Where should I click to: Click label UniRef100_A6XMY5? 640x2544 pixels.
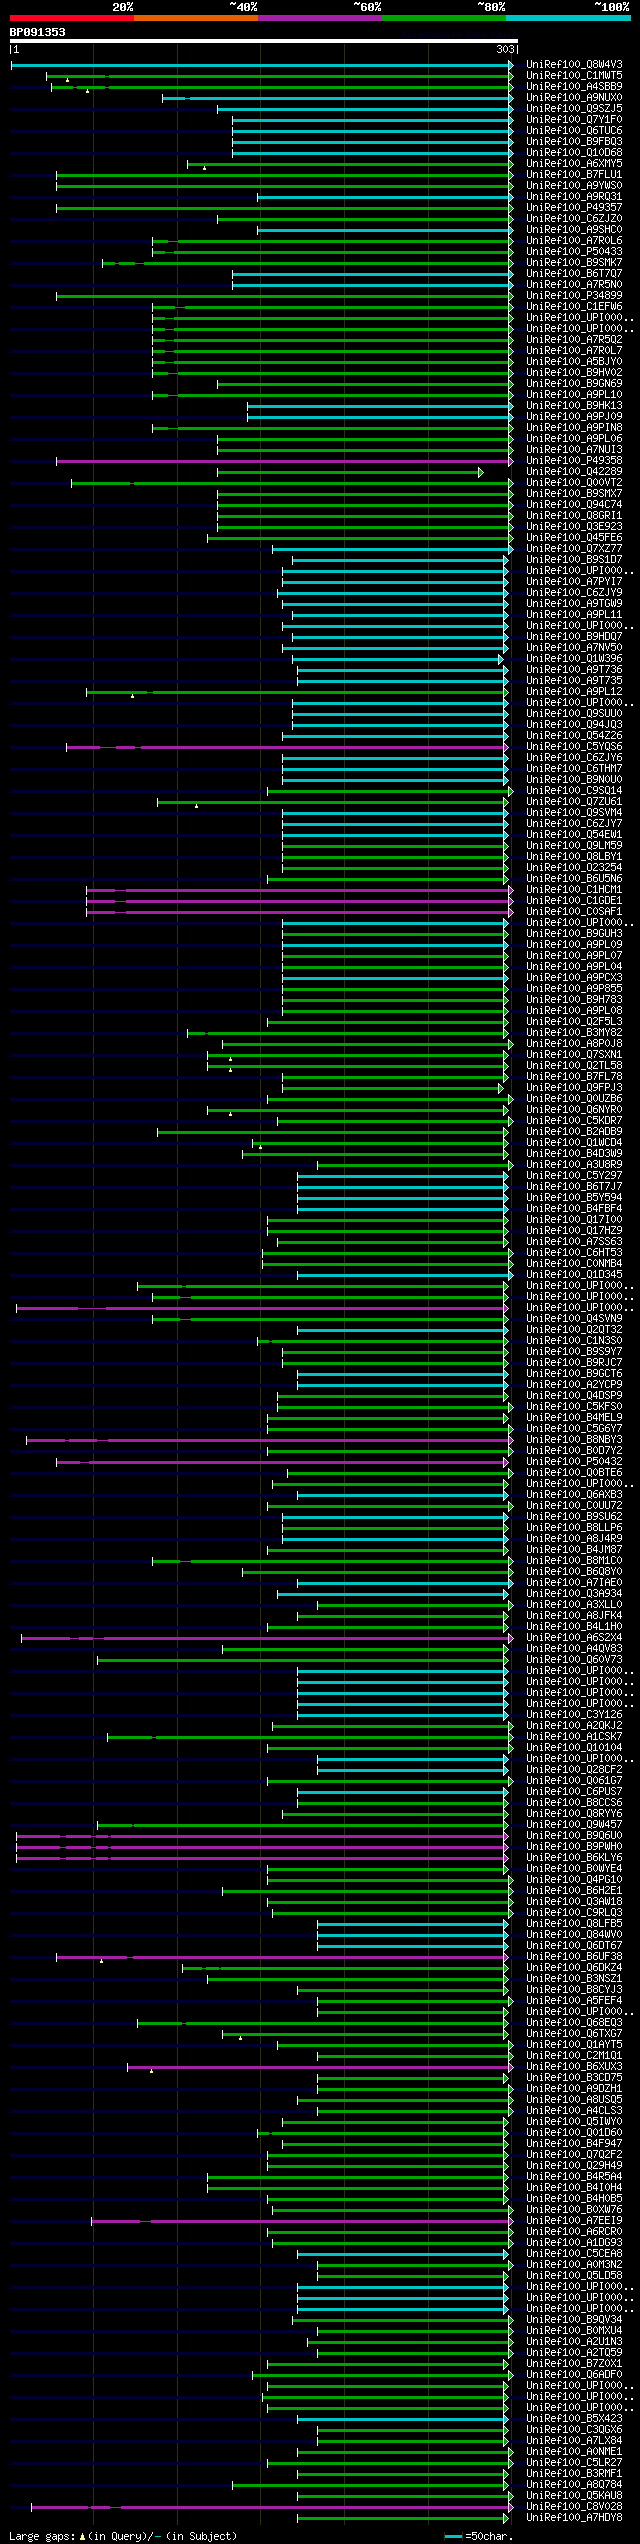tap(574, 164)
